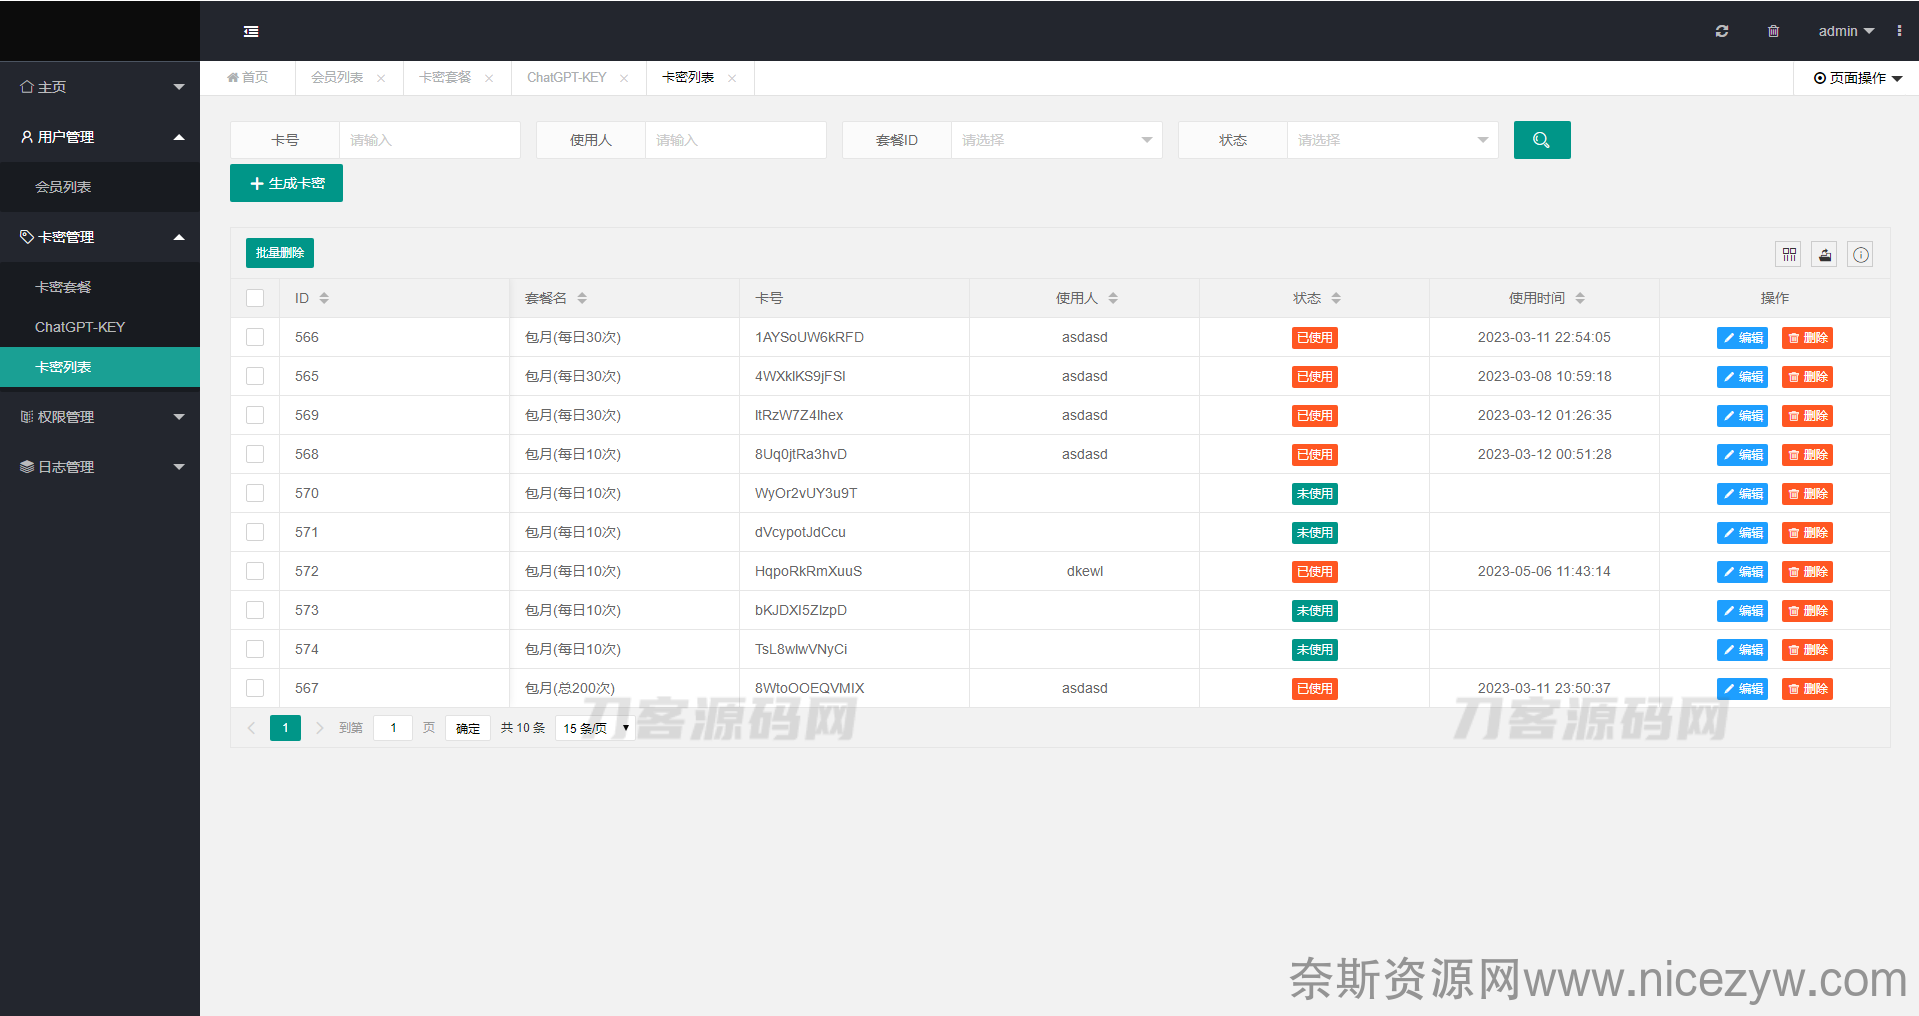Image resolution: width=1919 pixels, height=1016 pixels.
Task: Click the table info circle icon
Action: (1861, 255)
